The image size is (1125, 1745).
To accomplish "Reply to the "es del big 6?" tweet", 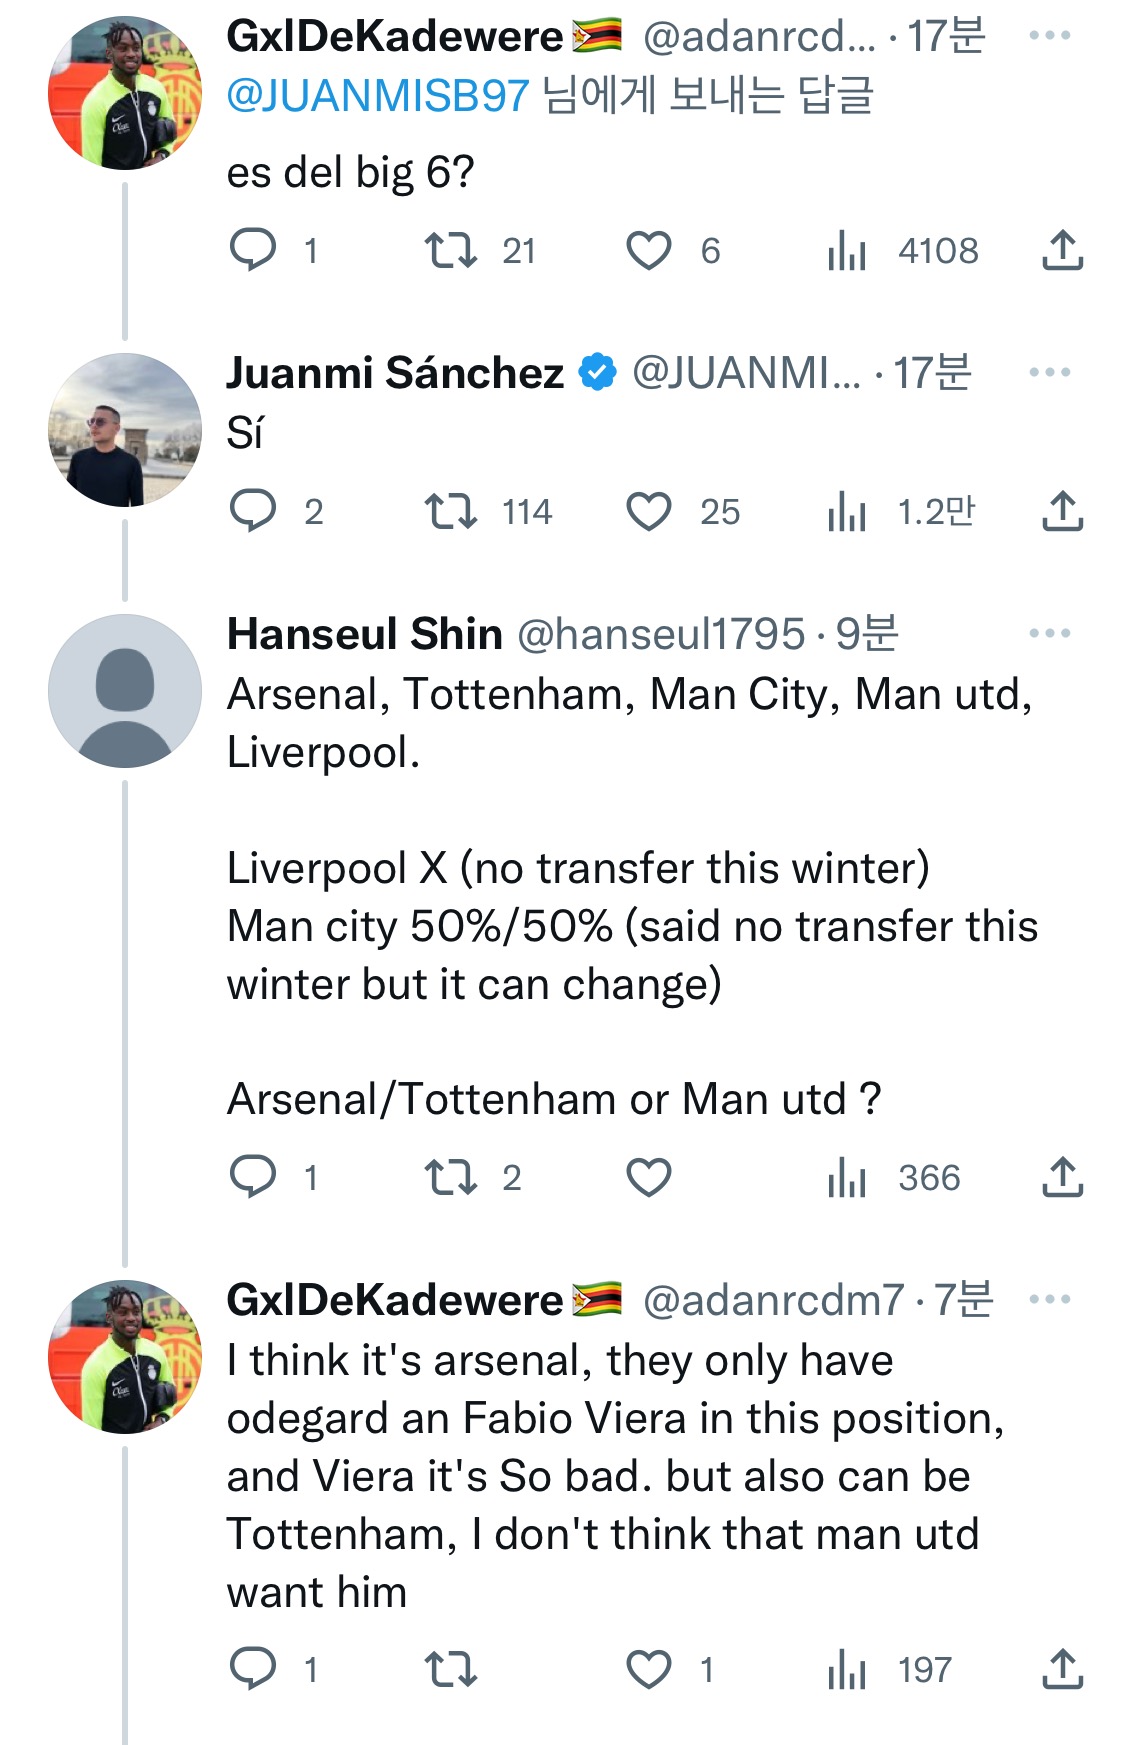I will coord(253,250).
